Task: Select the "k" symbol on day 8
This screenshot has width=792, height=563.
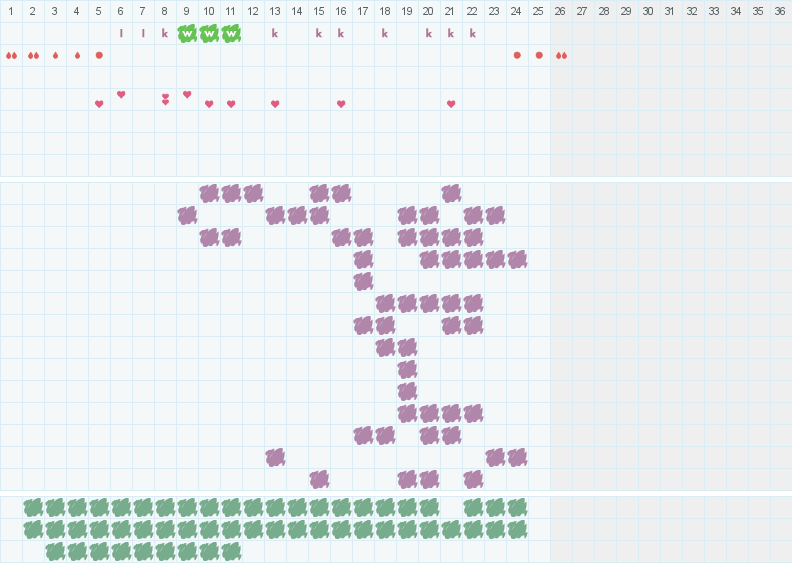Action: (165, 33)
